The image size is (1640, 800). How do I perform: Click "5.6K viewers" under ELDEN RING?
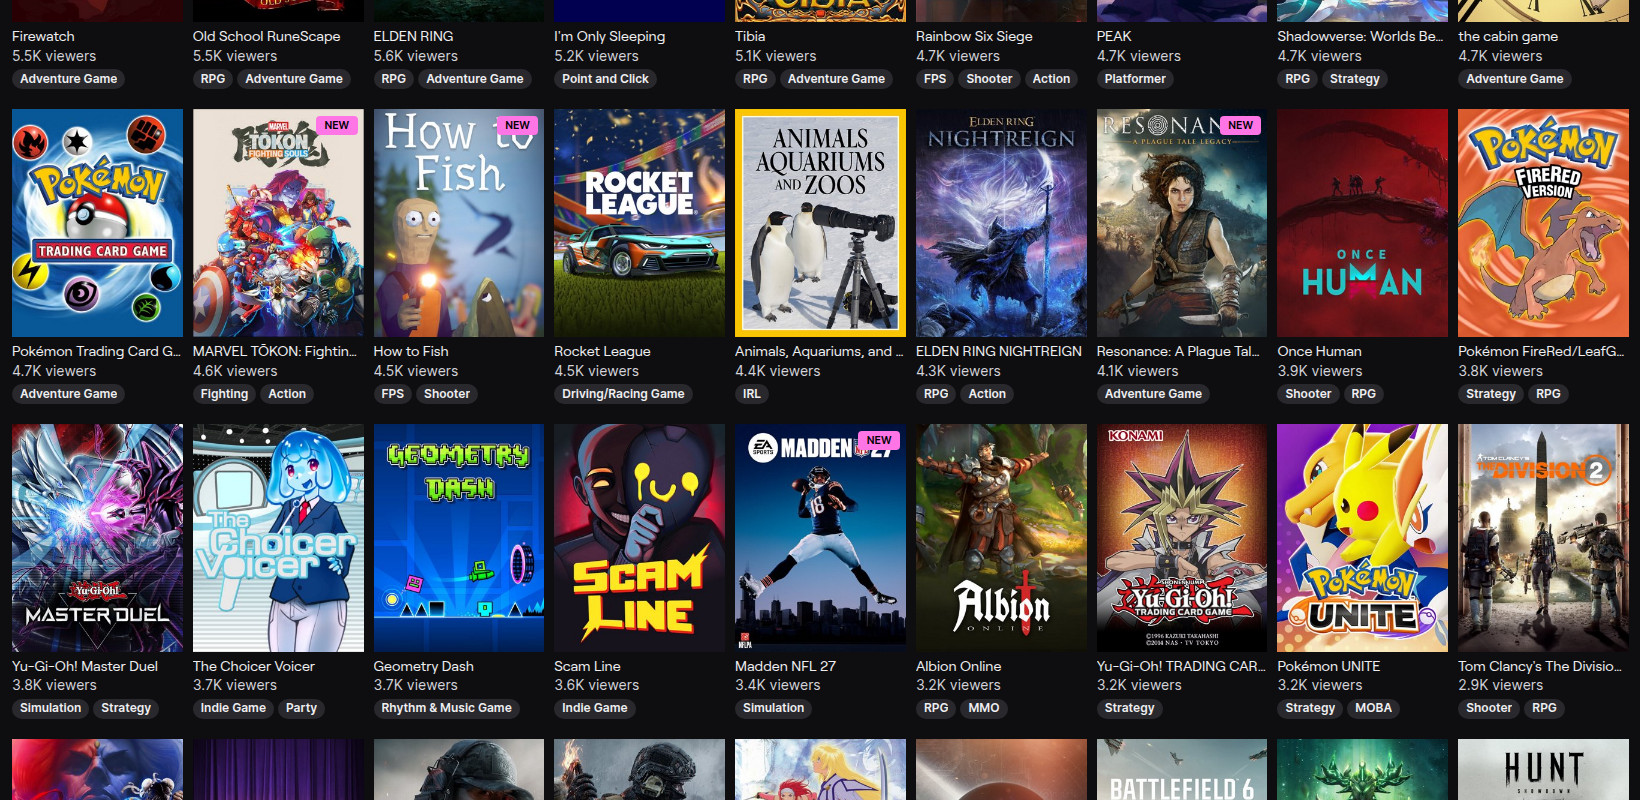[416, 56]
